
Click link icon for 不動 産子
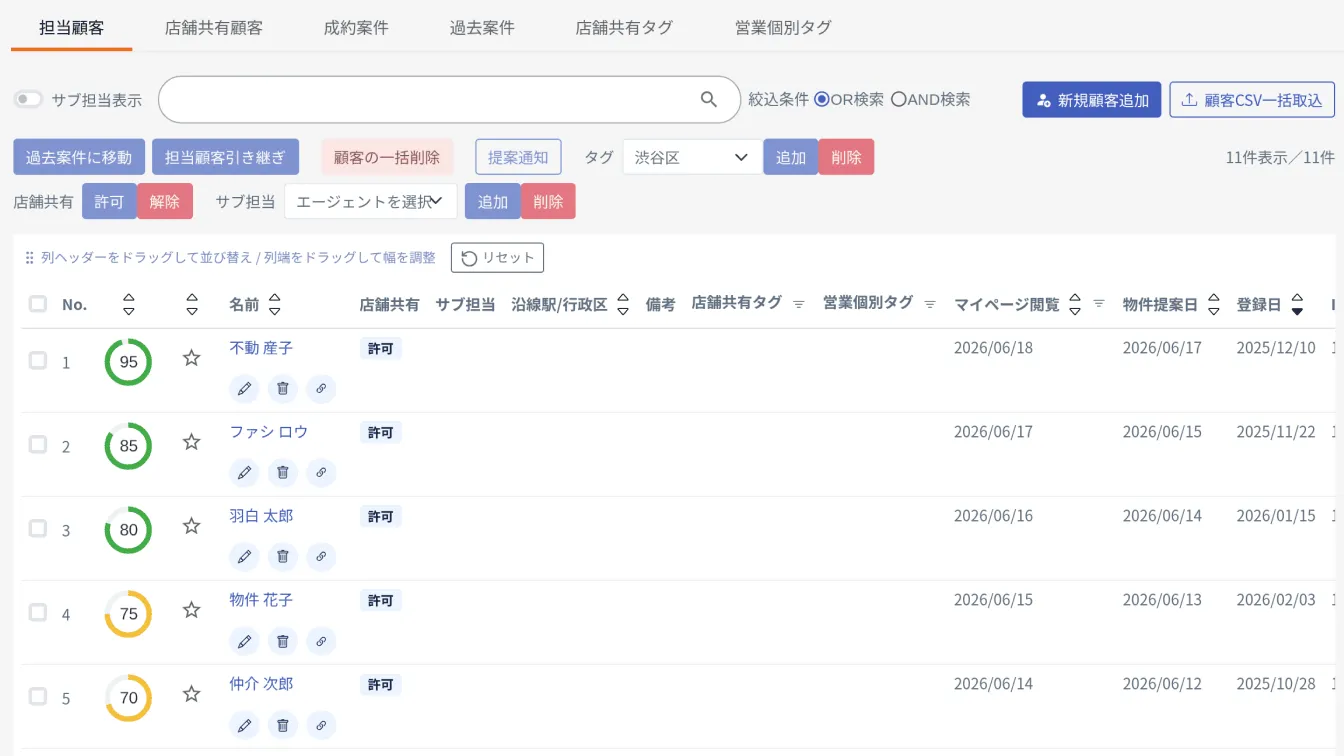(x=321, y=389)
